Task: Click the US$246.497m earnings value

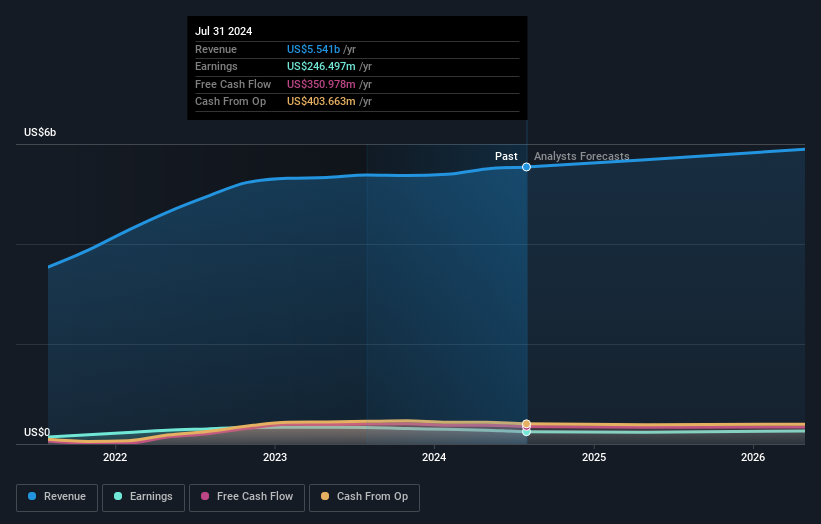Action: 321,66
